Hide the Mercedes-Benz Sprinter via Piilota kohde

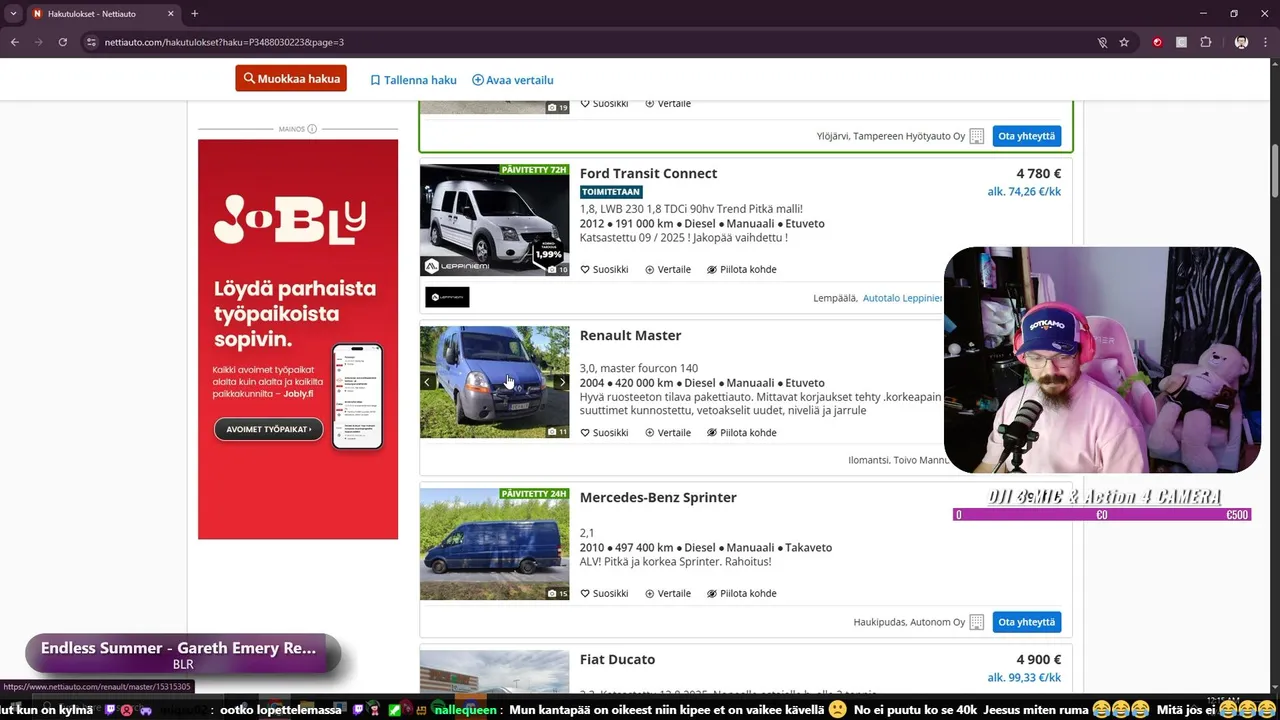point(741,593)
